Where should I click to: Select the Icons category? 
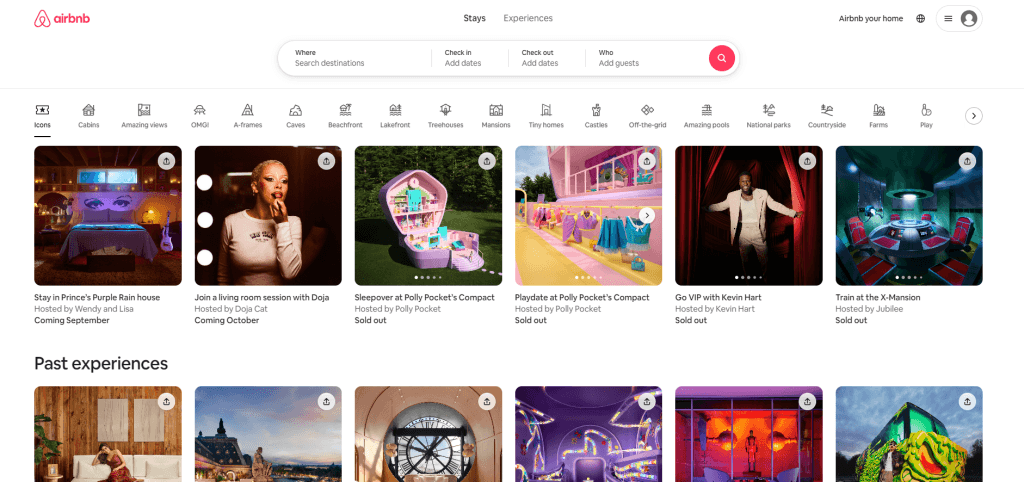tap(42, 116)
